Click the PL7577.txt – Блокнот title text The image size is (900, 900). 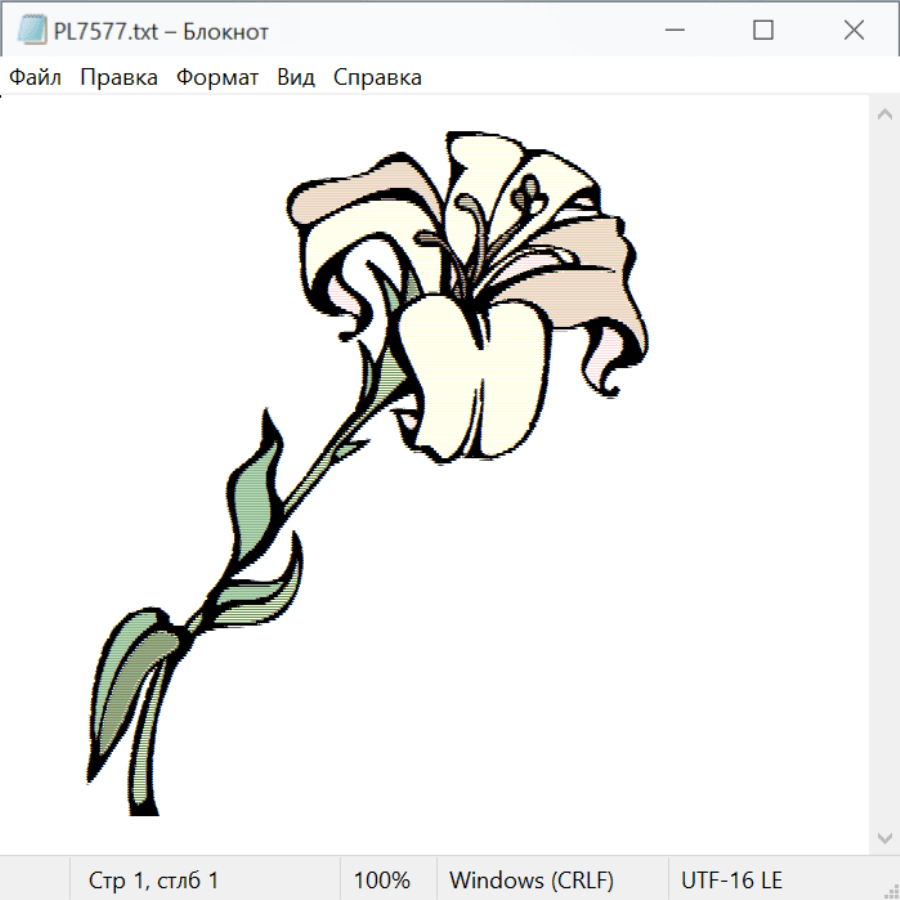(175, 31)
